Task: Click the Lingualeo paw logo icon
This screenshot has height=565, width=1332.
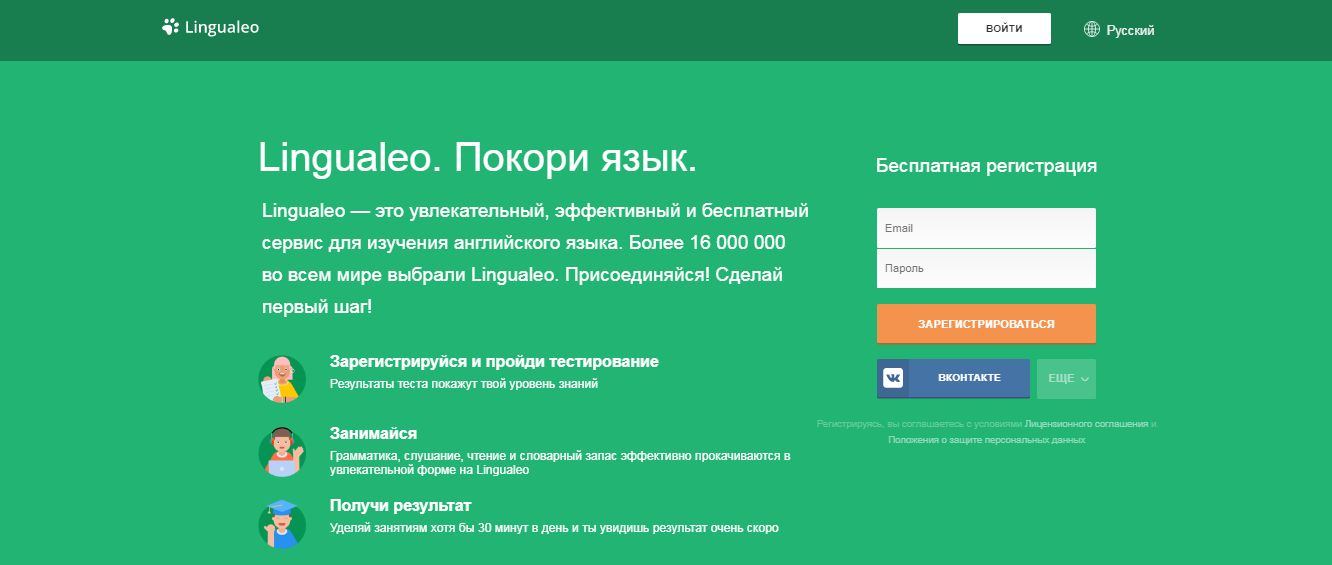Action: point(170,27)
